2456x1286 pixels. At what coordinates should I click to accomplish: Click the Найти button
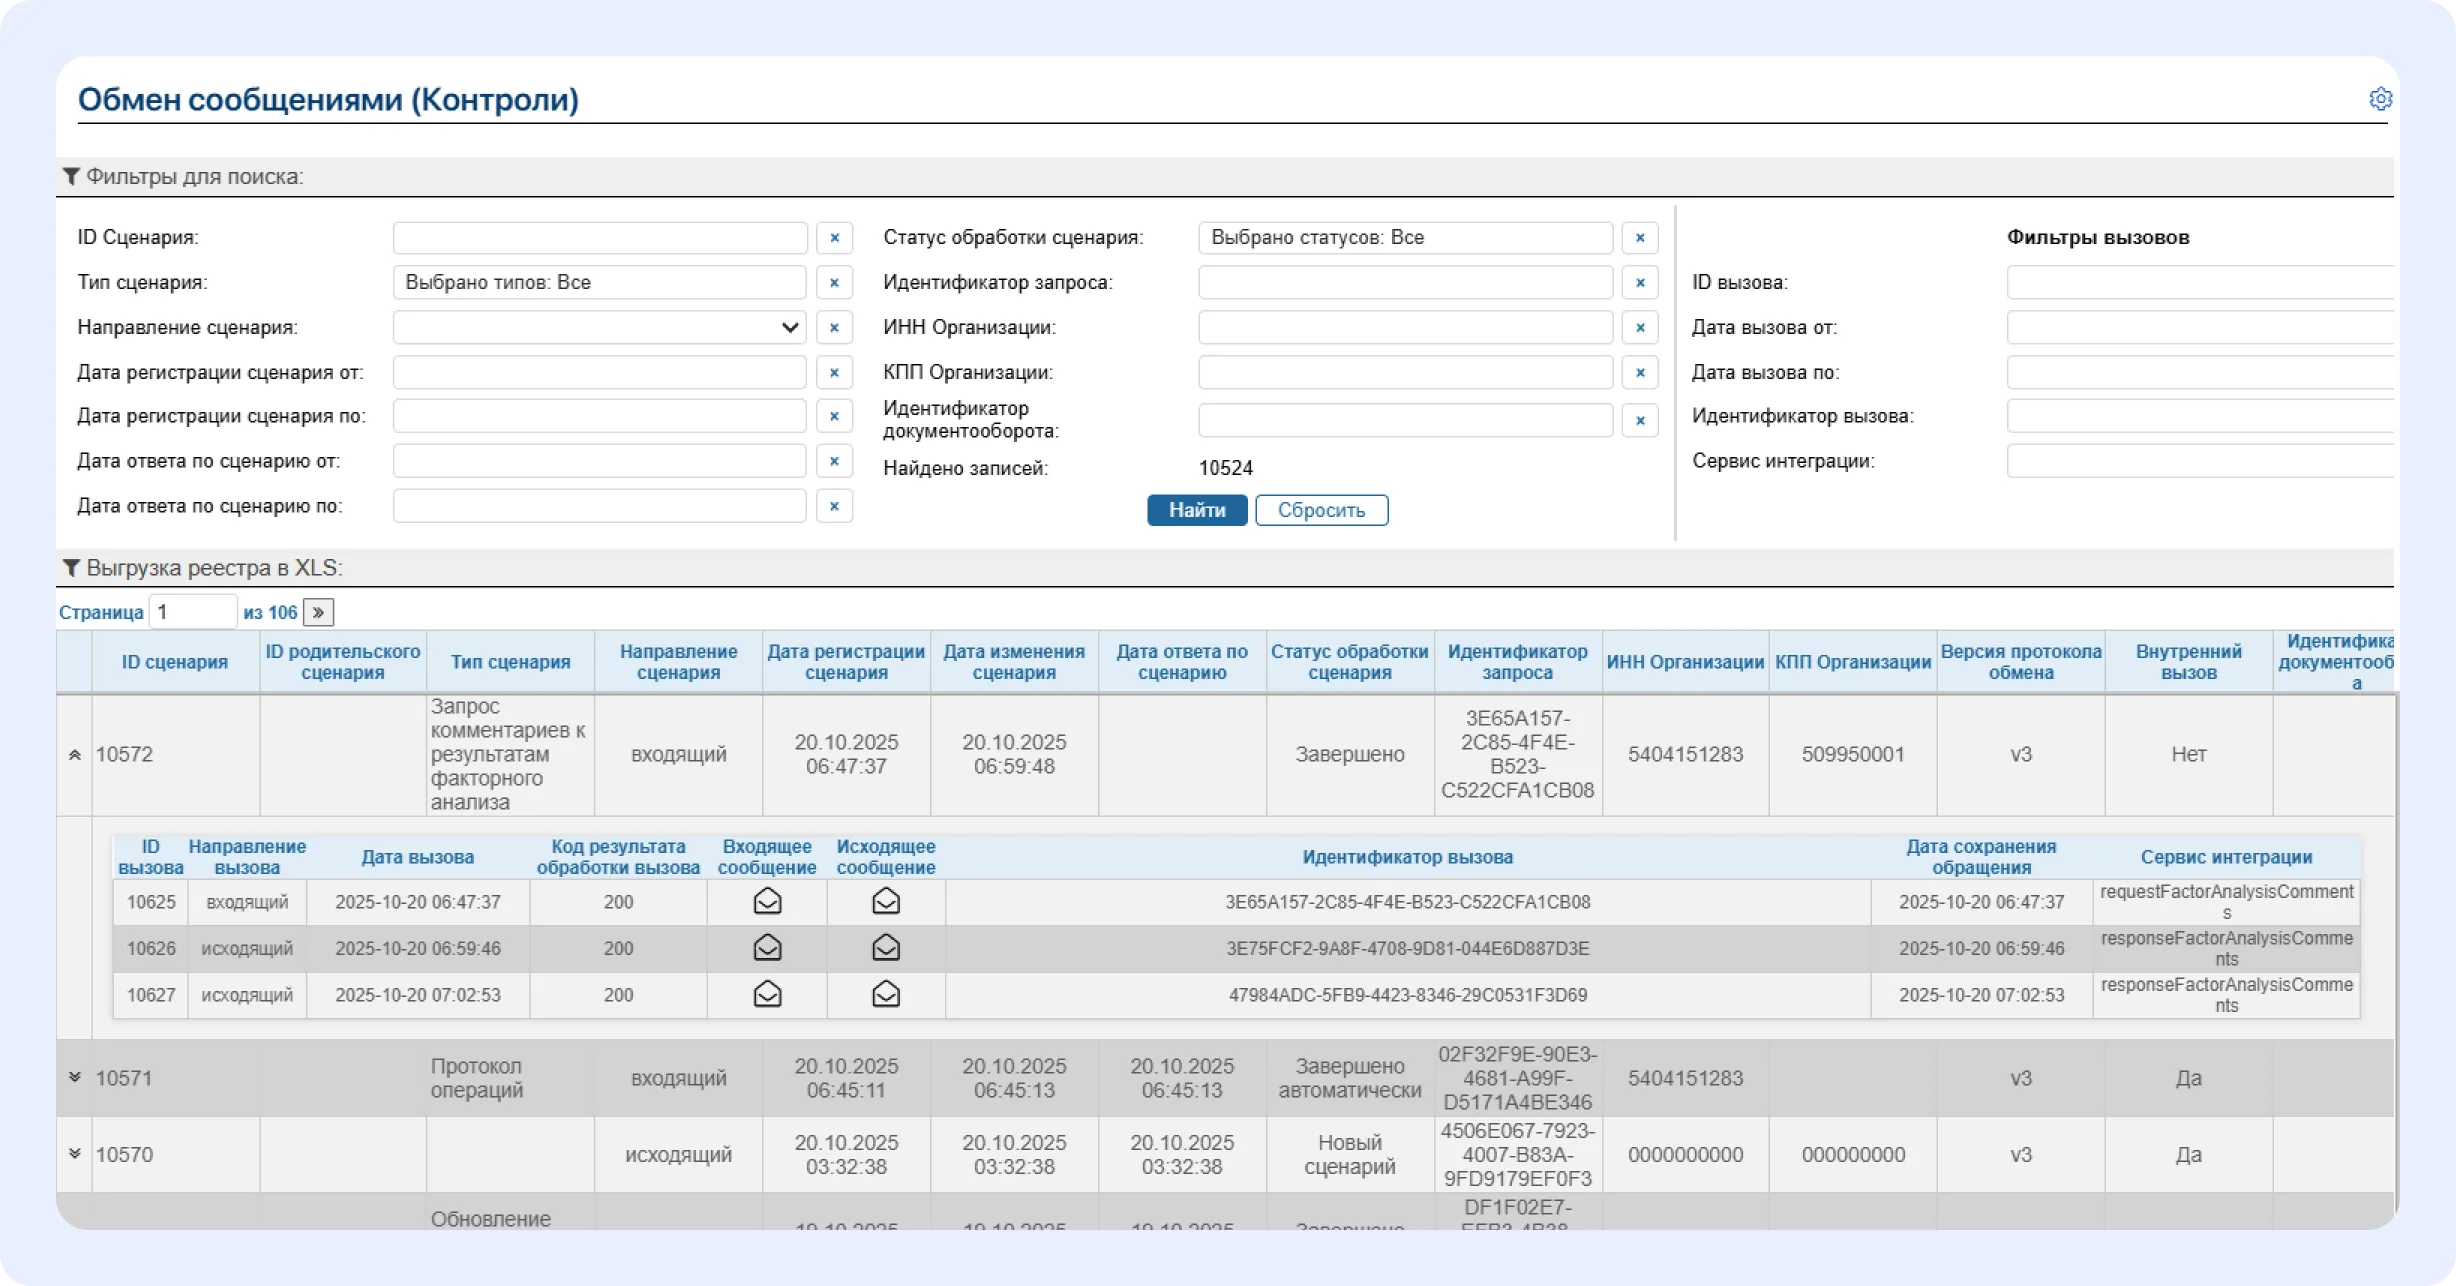[1196, 510]
